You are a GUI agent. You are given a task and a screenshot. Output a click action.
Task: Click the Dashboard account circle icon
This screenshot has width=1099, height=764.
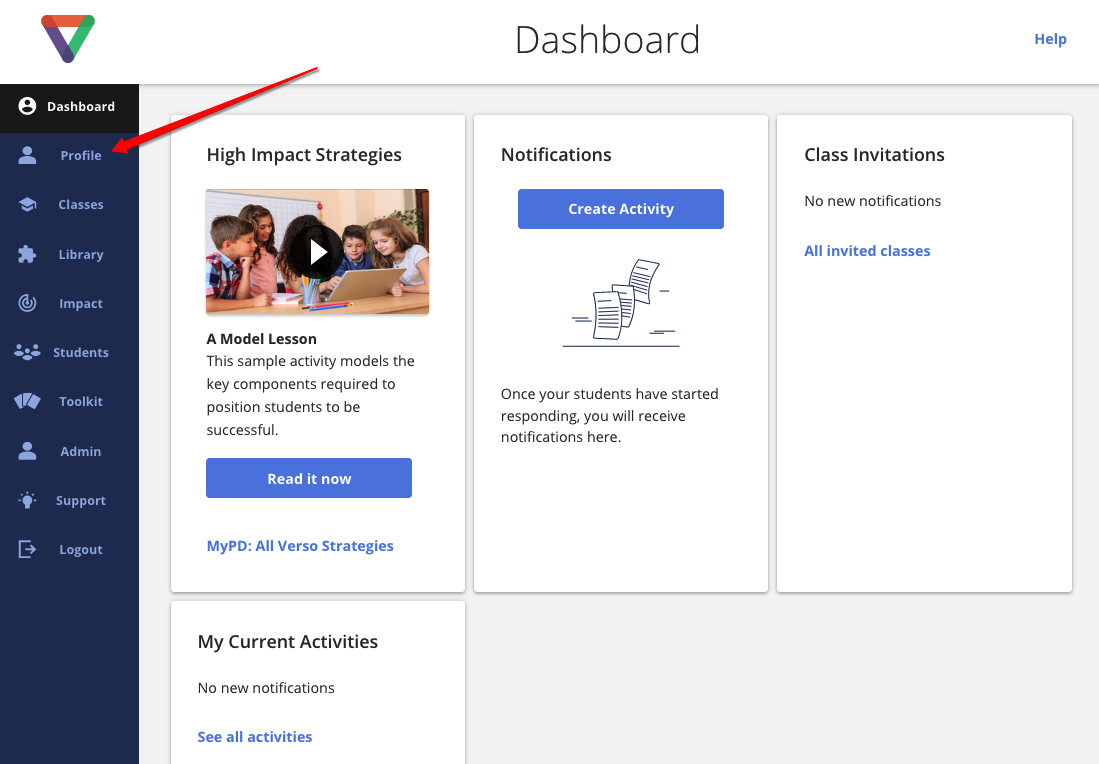(27, 106)
